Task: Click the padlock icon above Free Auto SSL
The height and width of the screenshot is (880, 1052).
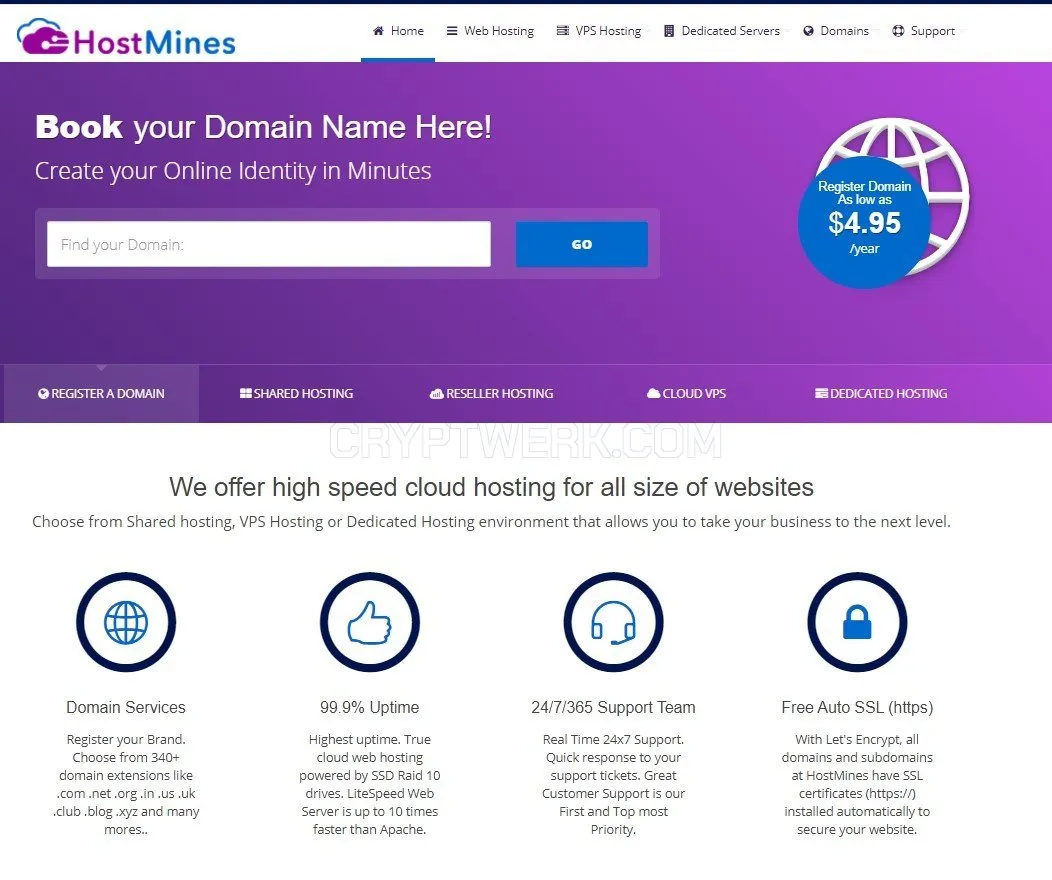Action: tap(857, 622)
